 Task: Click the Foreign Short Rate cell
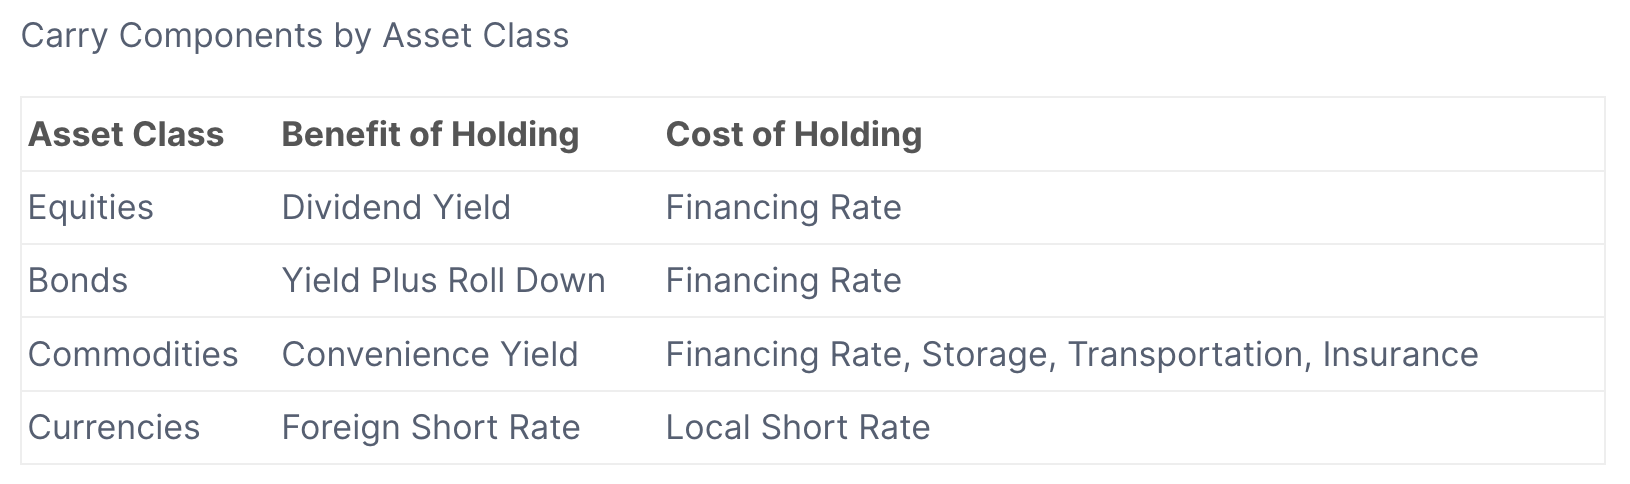tap(431, 428)
